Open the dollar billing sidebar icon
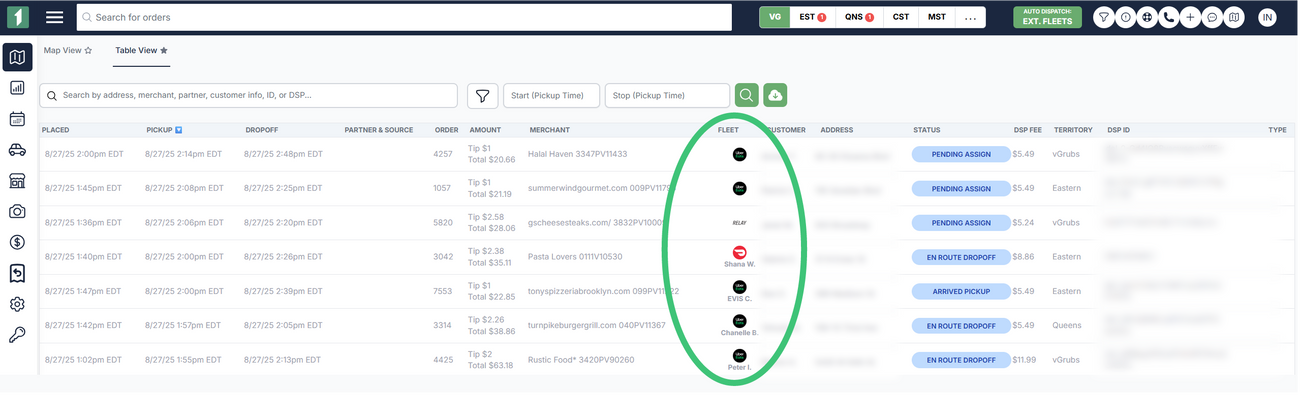The width and height of the screenshot is (1300, 403). [x=17, y=242]
